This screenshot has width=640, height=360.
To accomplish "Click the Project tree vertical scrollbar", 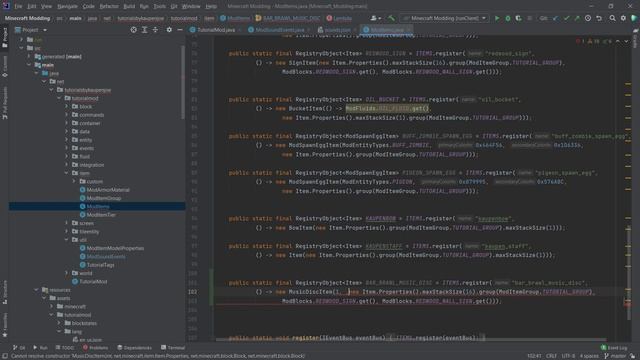I will point(183,82).
